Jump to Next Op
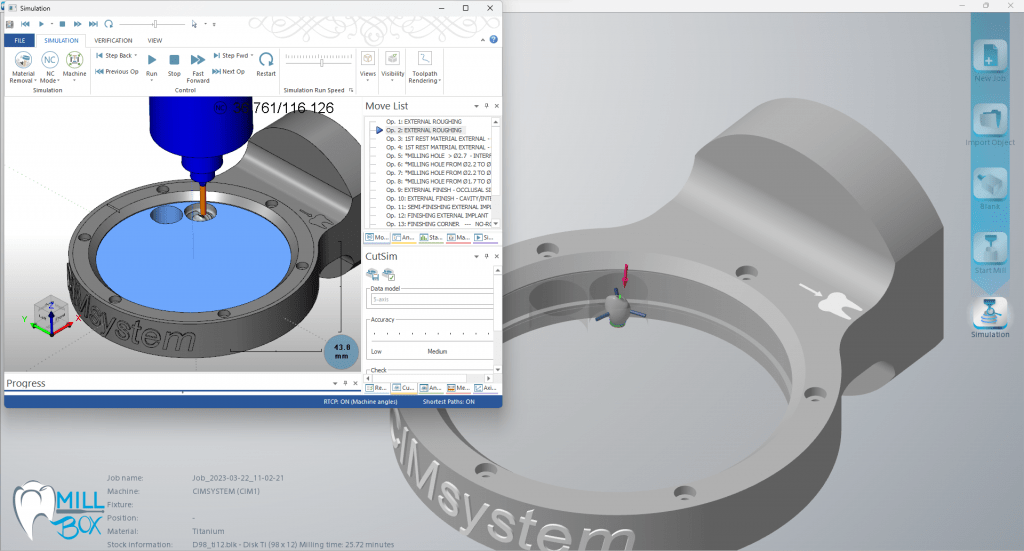1024x551 pixels. [229, 72]
